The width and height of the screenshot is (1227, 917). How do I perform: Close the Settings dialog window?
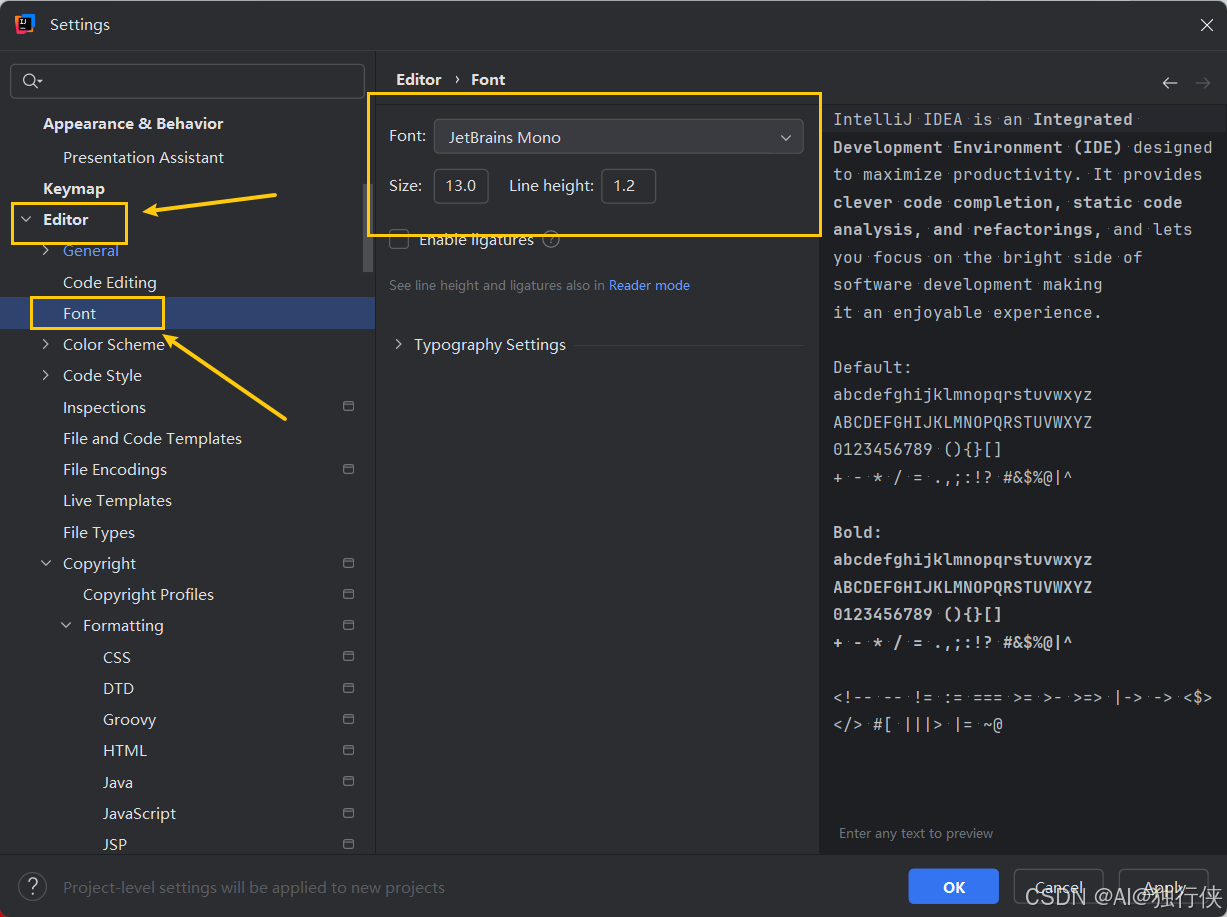(1207, 25)
